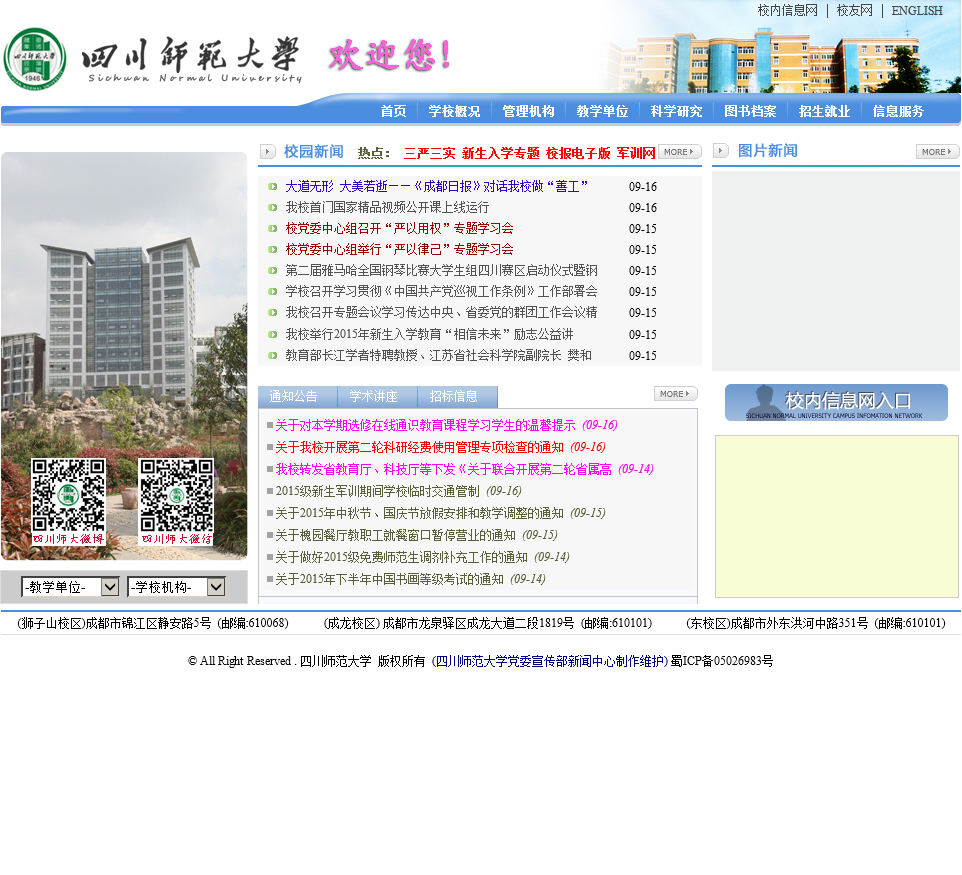Open 校内信息网 top link
Viewport: 962px width, 875px height.
pyautogui.click(x=787, y=10)
